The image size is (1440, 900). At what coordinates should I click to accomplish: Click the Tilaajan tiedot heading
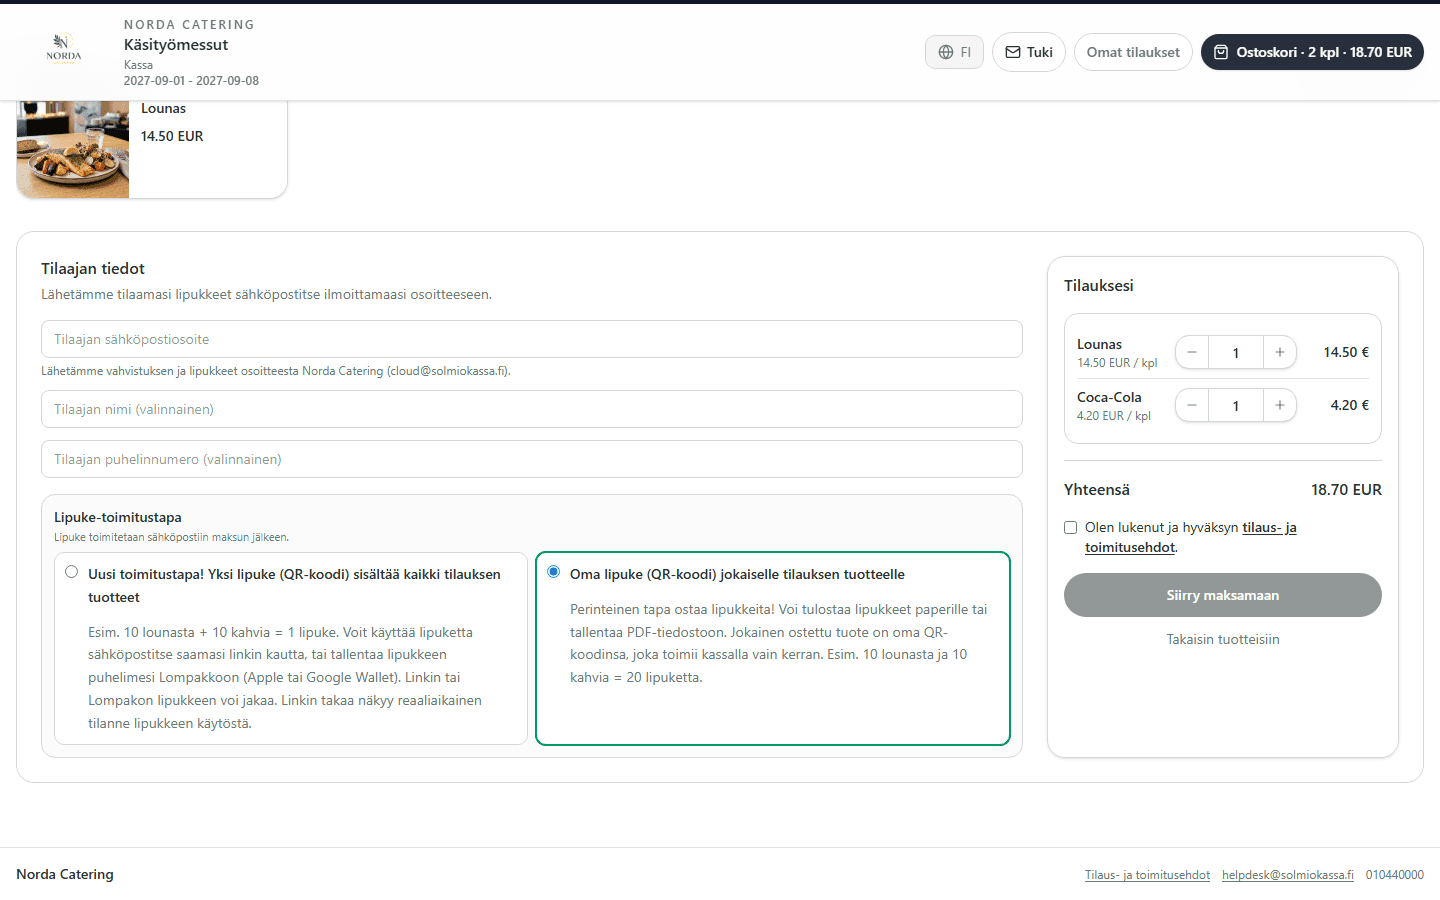[93, 268]
